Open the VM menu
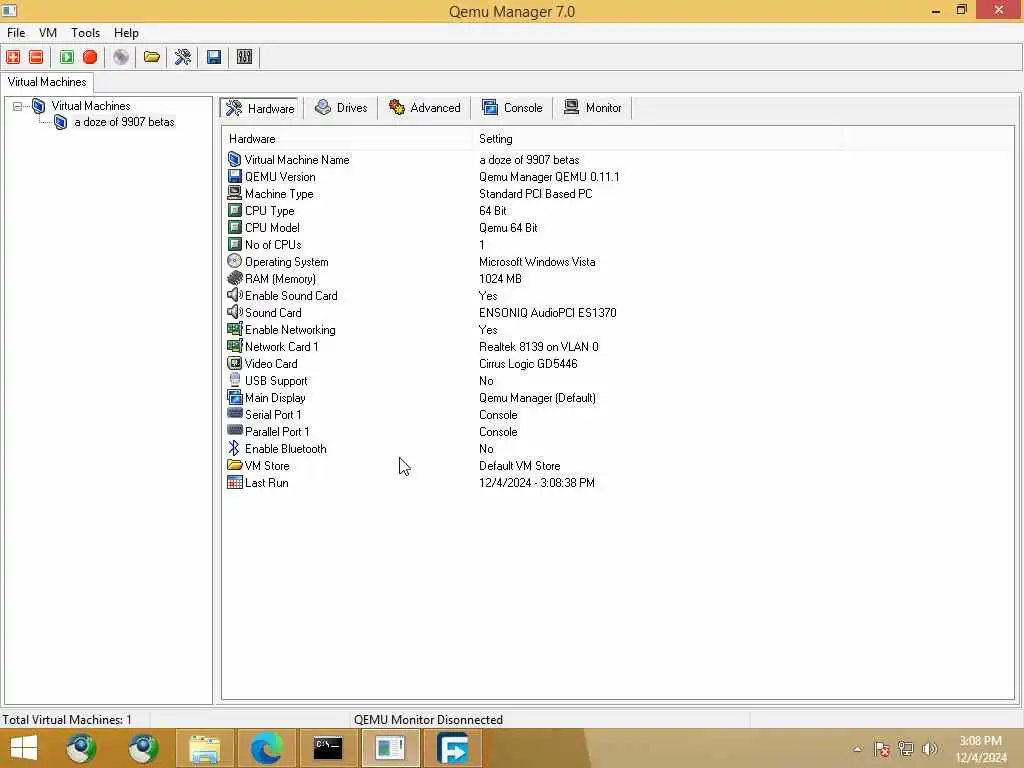The height and width of the screenshot is (768, 1024). pyautogui.click(x=48, y=33)
